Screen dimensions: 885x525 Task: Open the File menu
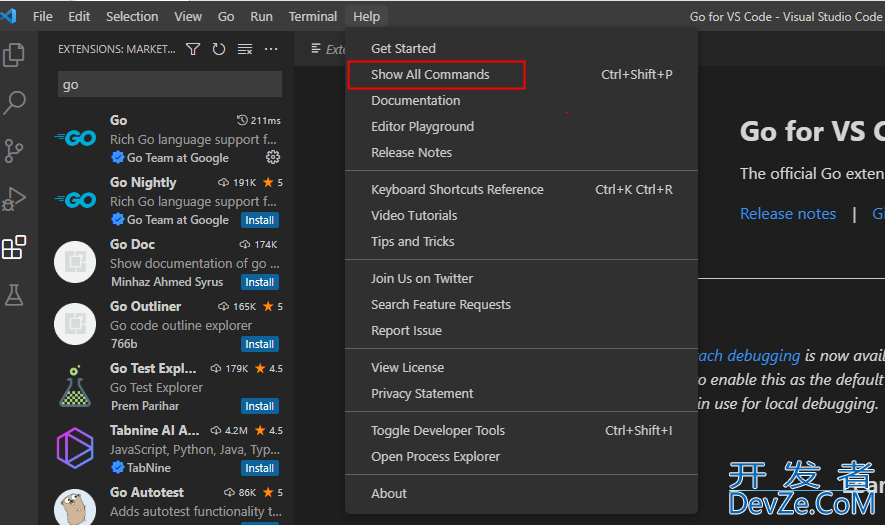(x=42, y=16)
